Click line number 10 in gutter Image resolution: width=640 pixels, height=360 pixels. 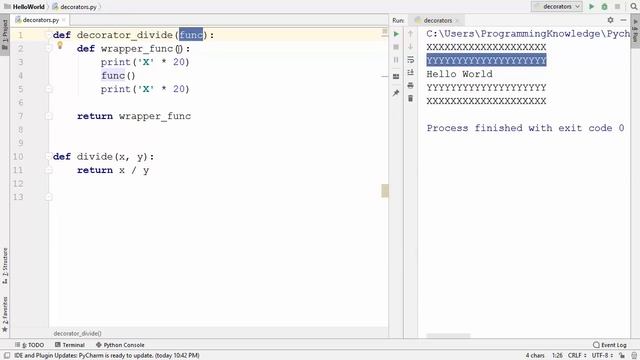tap(18, 156)
